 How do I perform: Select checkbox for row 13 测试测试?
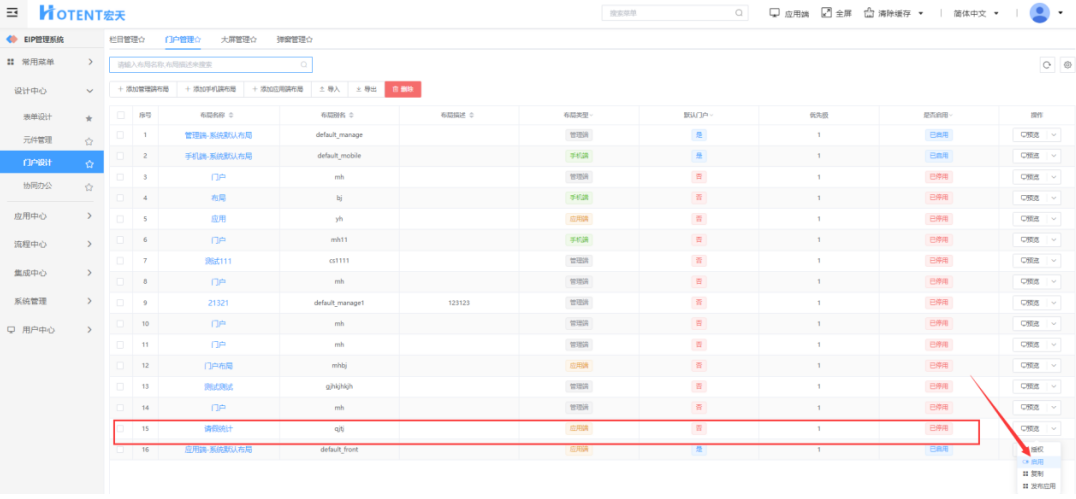[121, 386]
